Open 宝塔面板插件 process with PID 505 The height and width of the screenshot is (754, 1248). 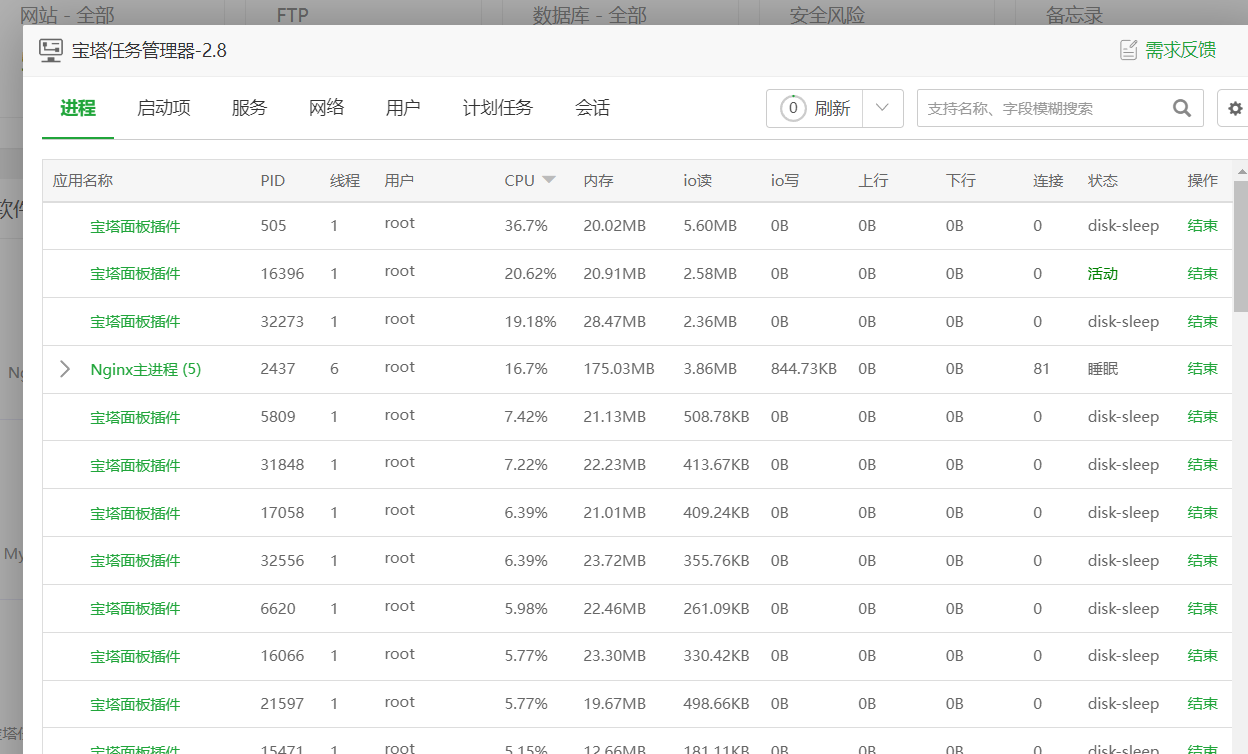pyautogui.click(x=135, y=226)
